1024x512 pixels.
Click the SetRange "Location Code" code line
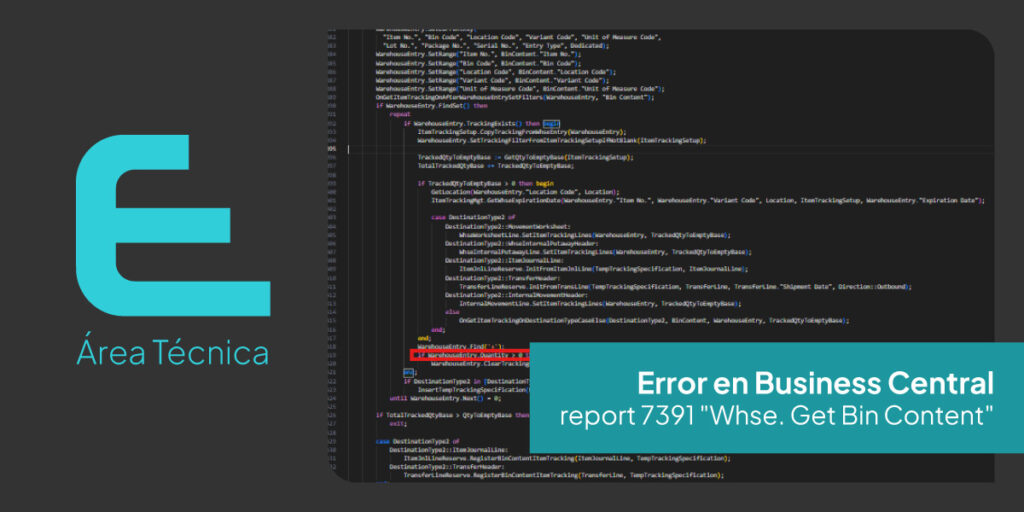coord(496,71)
